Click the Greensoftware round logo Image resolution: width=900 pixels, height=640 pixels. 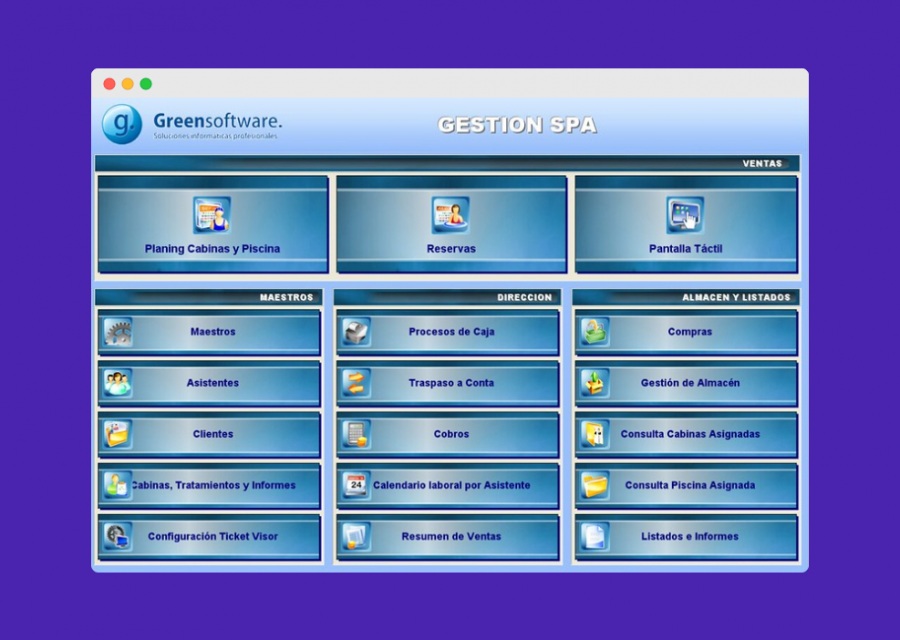122,124
